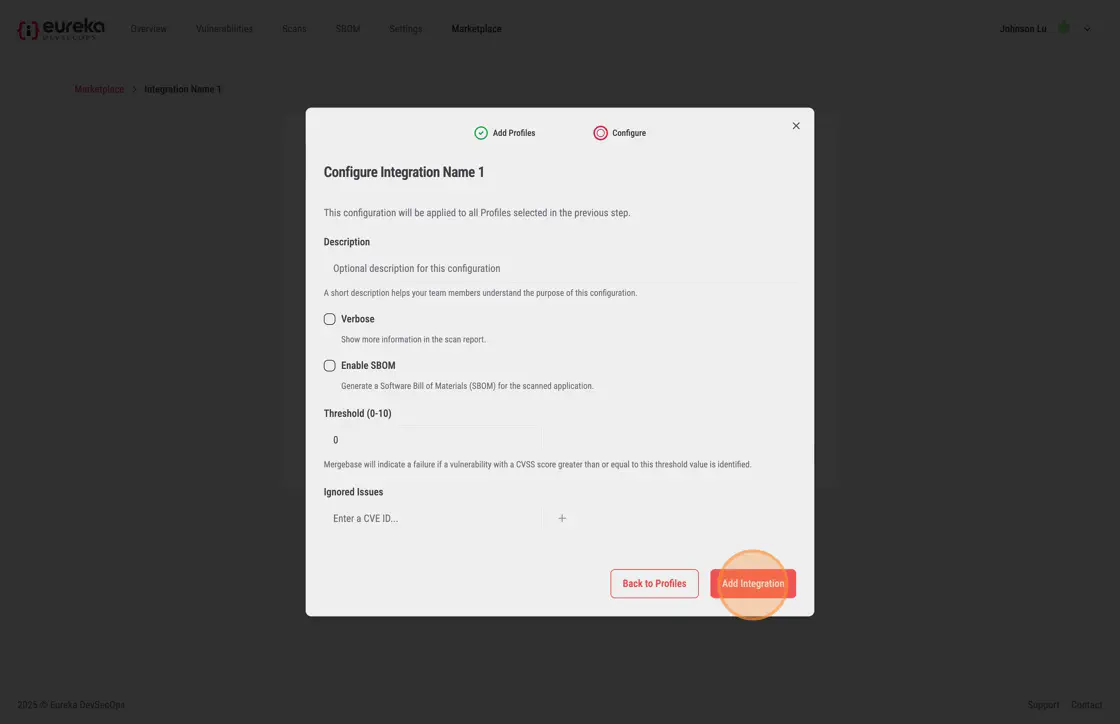
Task: Open the Marketplace nav item
Action: pyautogui.click(x=476, y=29)
